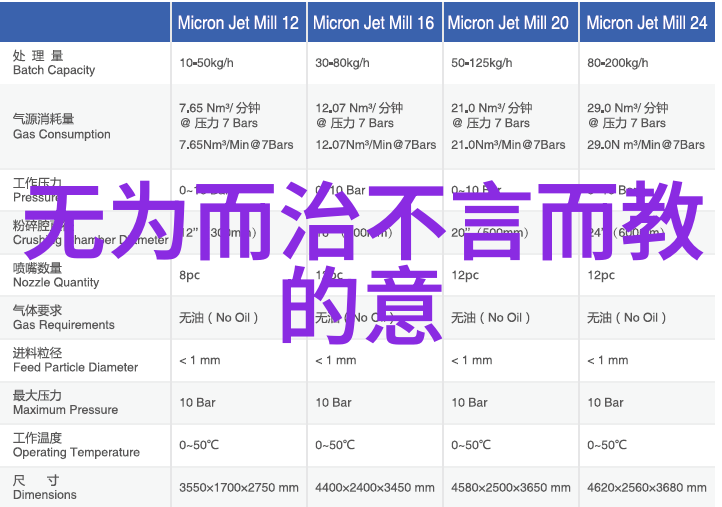Click the 12.07Nm³/Min@7Bars value
Image resolution: width=722 pixels, height=507 pixels.
376,145
